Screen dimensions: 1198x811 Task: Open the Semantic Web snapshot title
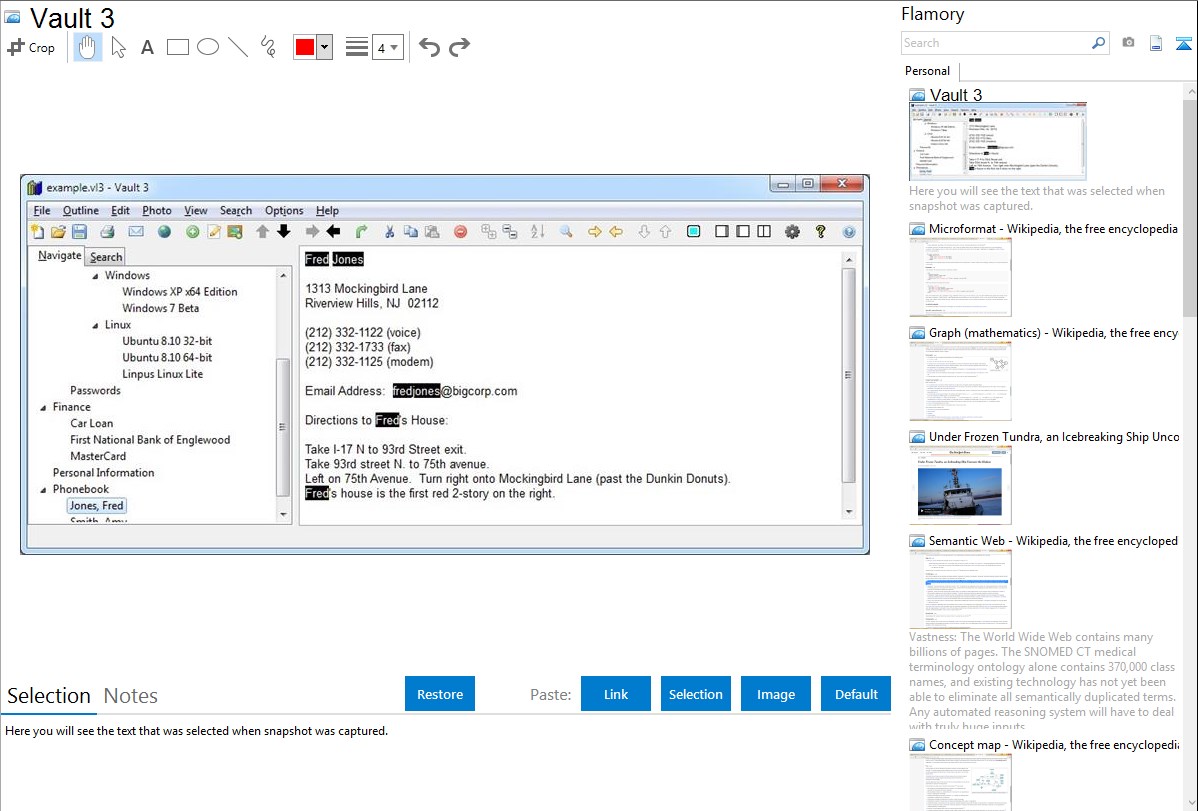1053,541
